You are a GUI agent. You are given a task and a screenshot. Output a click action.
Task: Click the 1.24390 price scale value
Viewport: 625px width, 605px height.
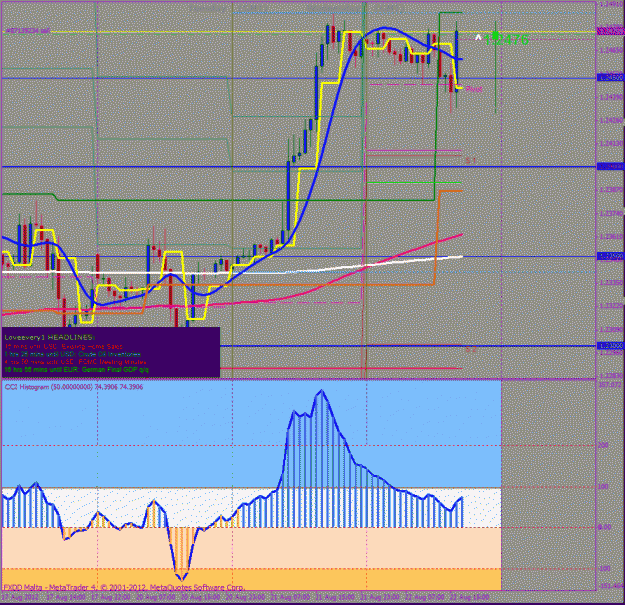(x=611, y=97)
